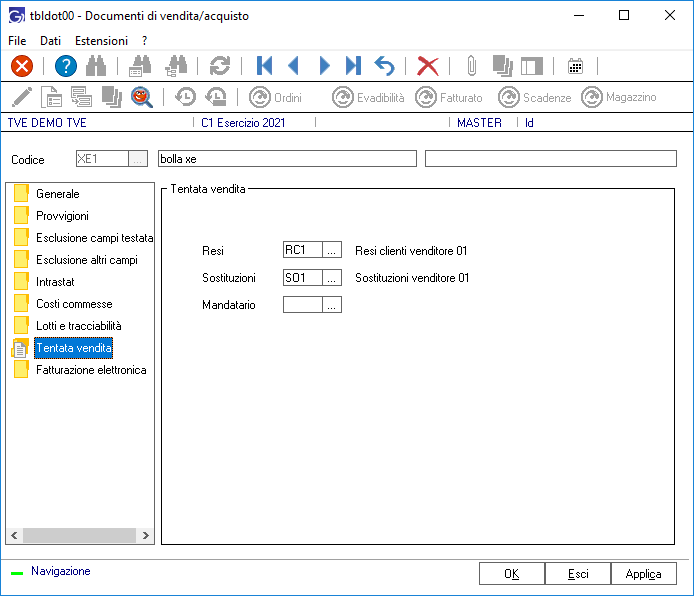Select Fatturazione elettronica in the tree

tap(91, 370)
